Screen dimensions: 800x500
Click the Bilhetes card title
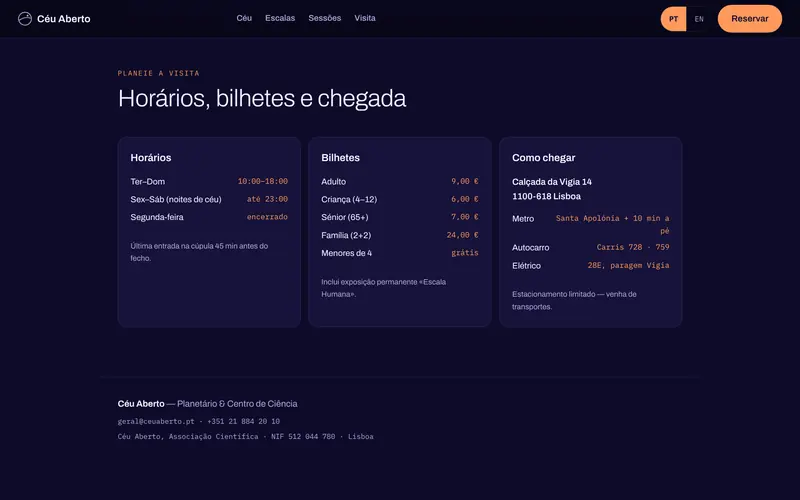point(340,158)
